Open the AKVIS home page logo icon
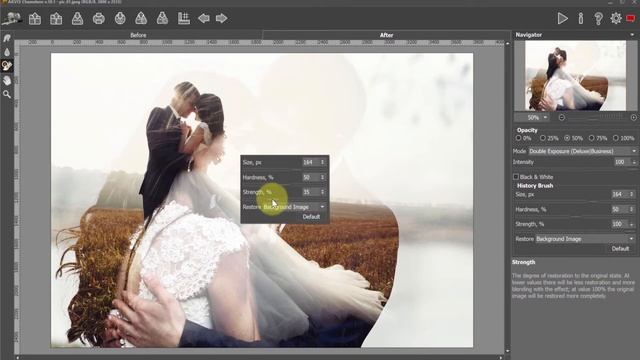Screen dimensions: 640x360 (x=12, y=18)
